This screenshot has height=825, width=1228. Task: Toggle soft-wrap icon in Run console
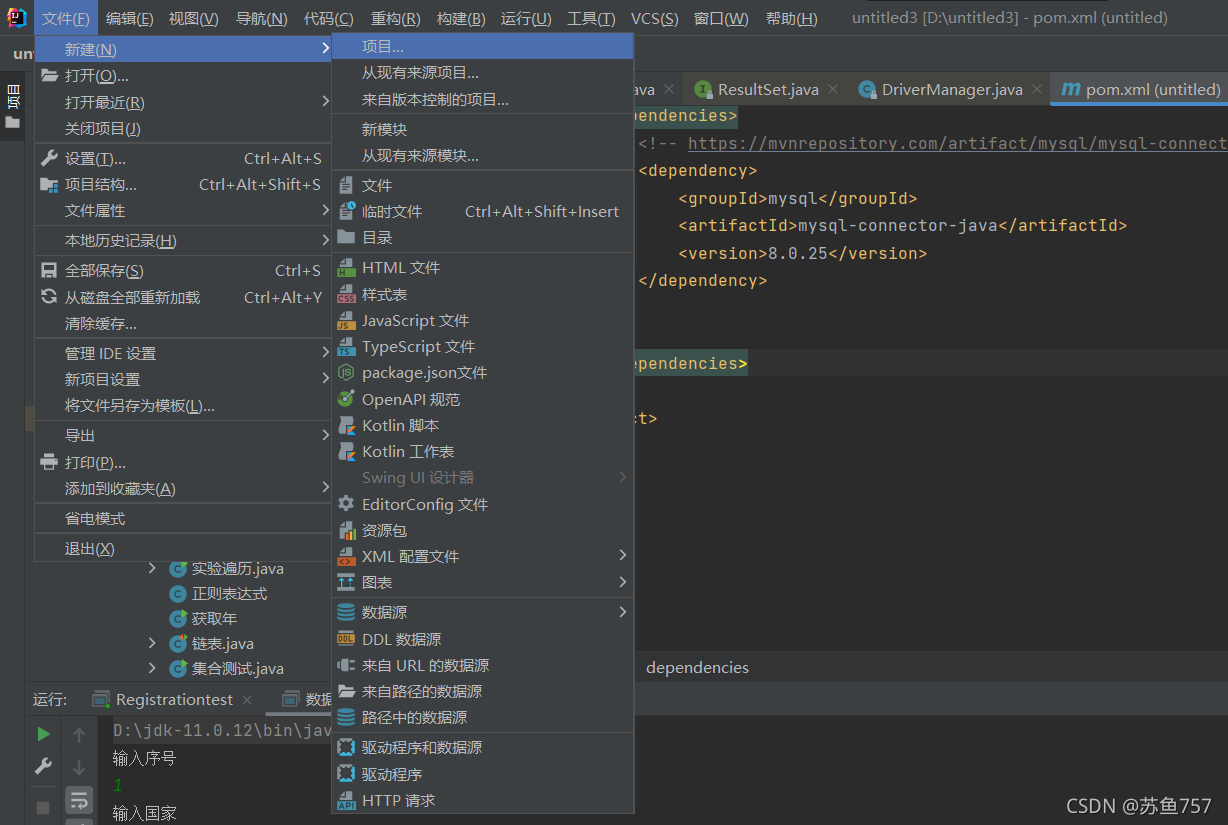point(79,800)
